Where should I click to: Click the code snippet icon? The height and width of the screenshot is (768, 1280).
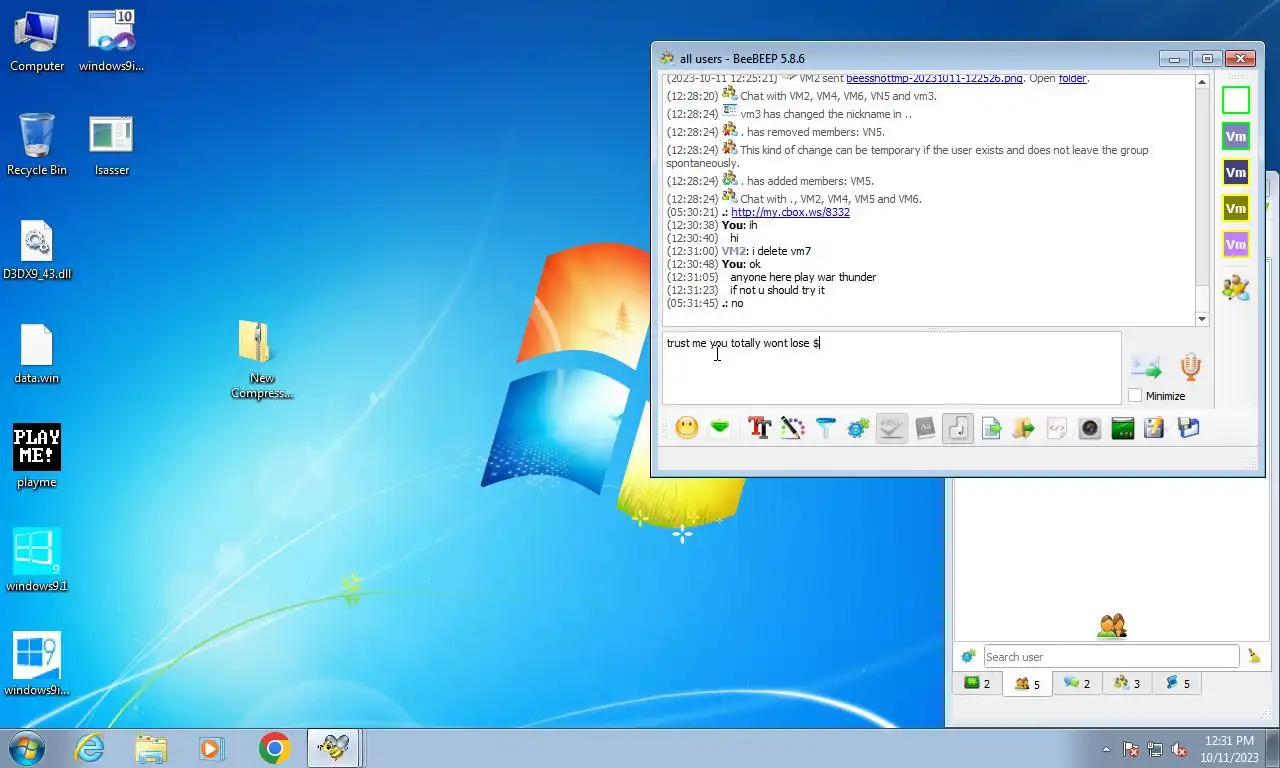(x=1056, y=428)
